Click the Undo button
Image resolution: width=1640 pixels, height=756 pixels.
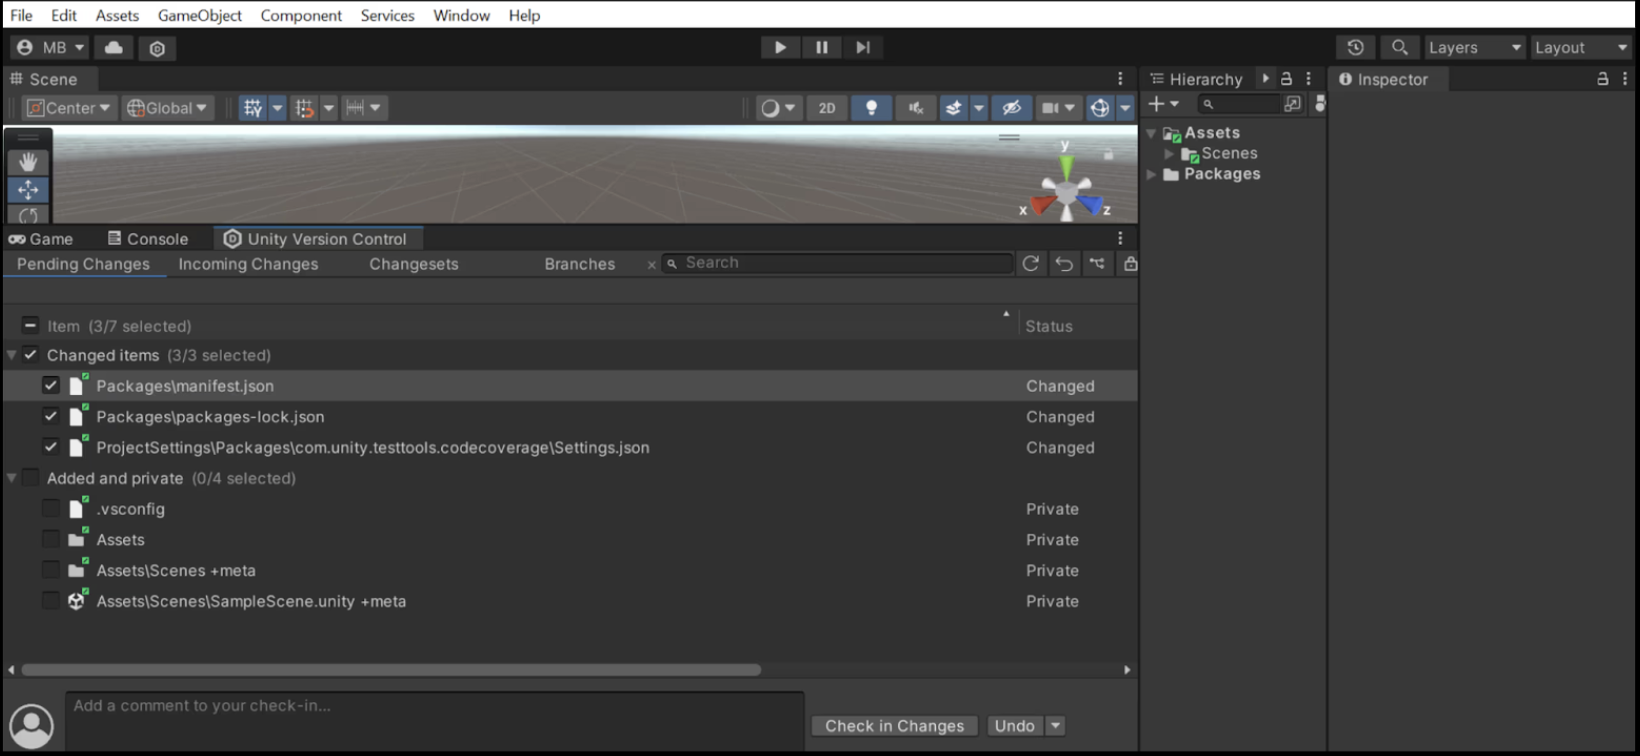coord(1014,726)
